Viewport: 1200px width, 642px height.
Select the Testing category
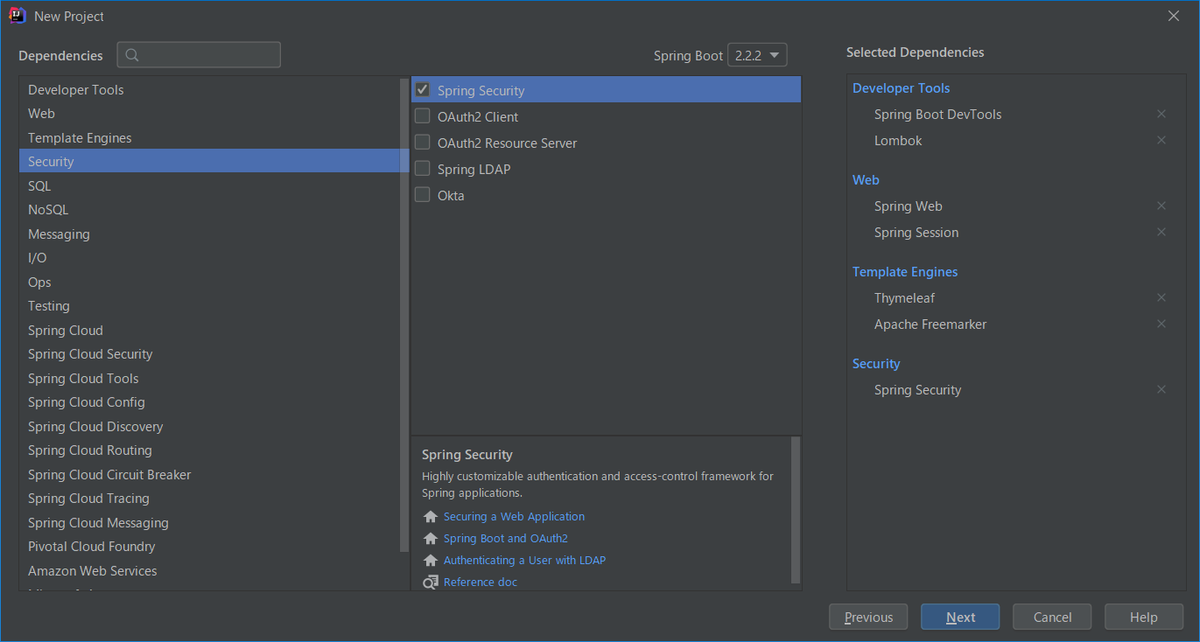pyautogui.click(x=209, y=306)
